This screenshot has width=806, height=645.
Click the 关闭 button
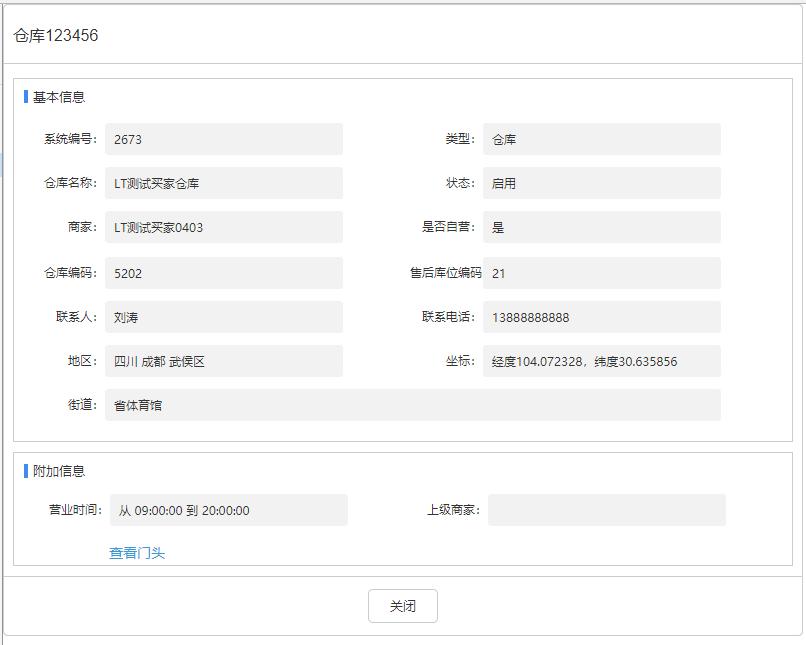pos(402,606)
